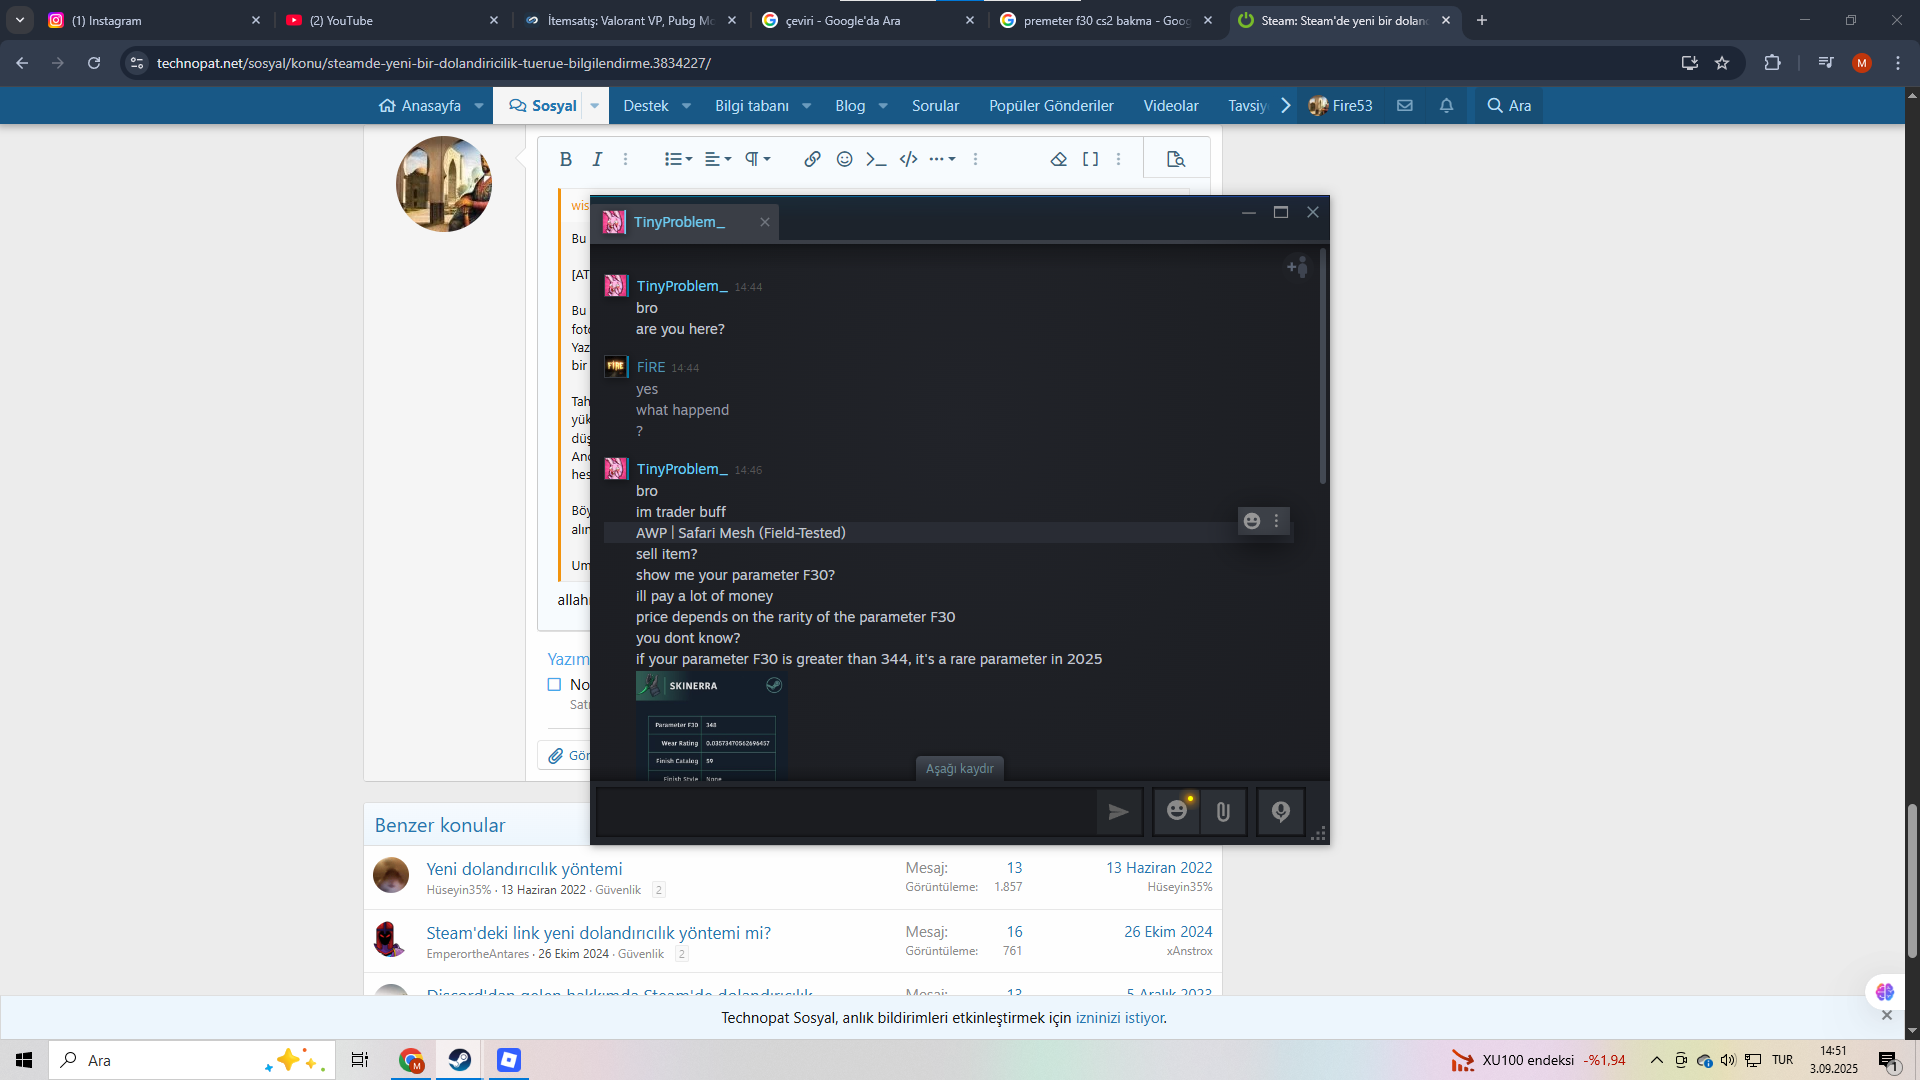The image size is (1920, 1080).
Task: Open the 13 Haziran 2022 last post date
Action: tap(1158, 868)
